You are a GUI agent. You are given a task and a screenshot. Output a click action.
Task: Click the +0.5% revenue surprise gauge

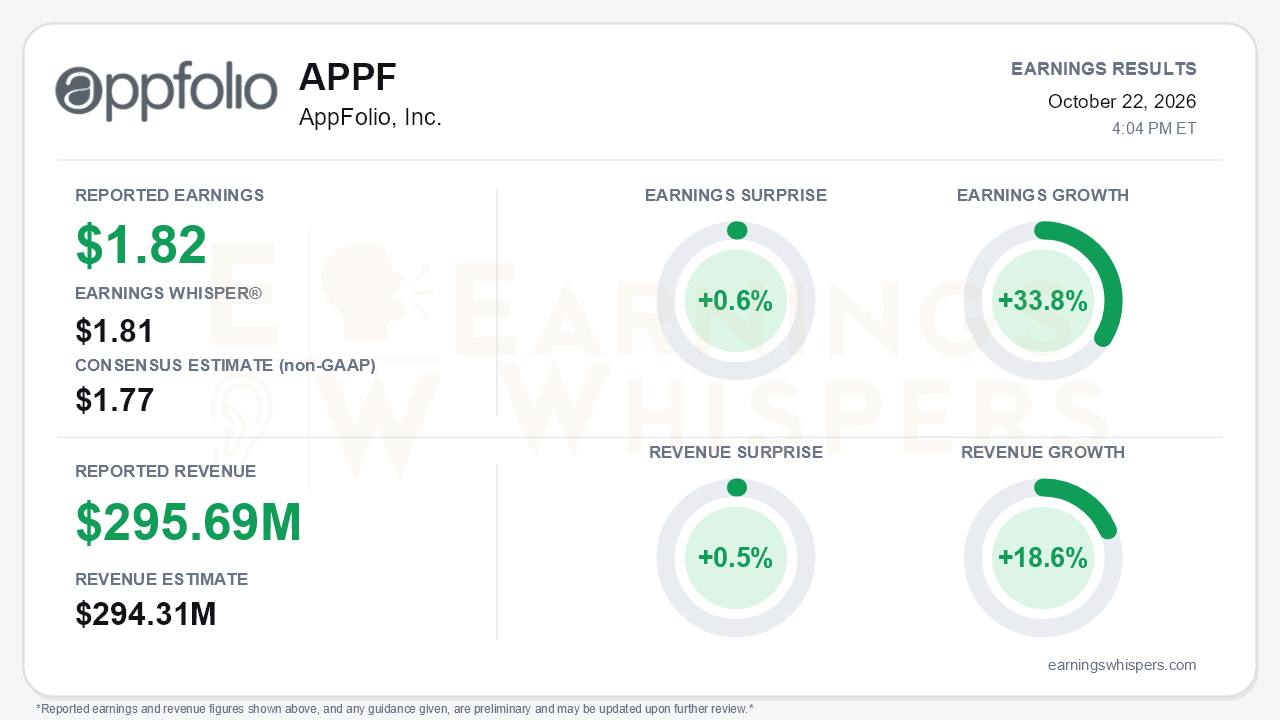click(x=736, y=558)
